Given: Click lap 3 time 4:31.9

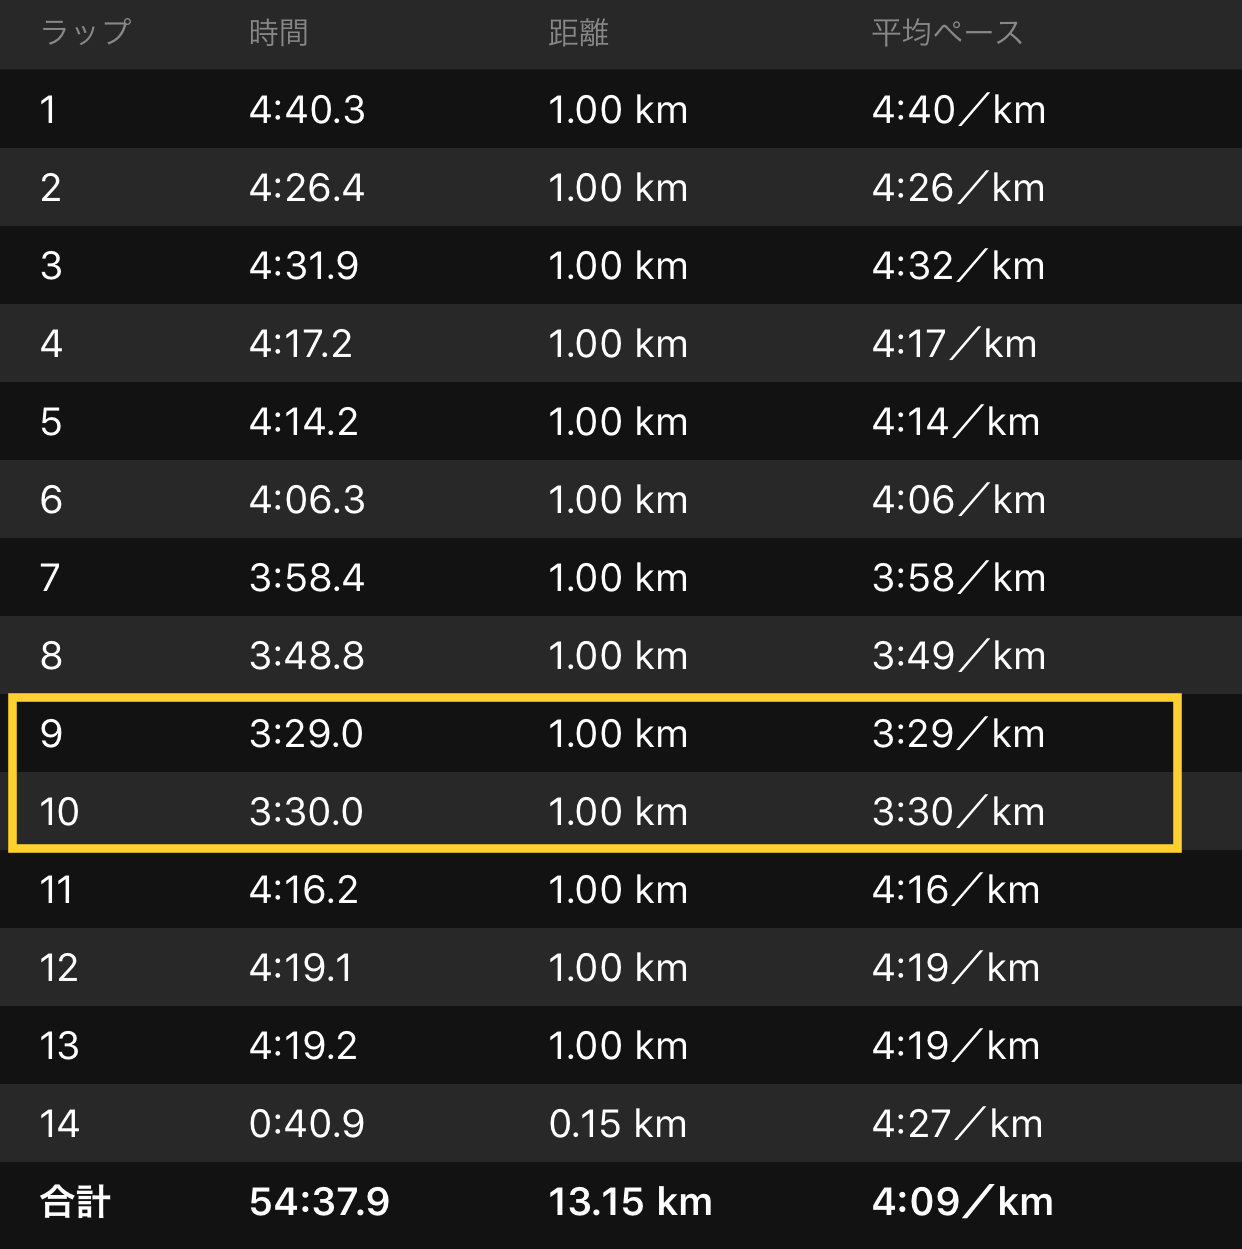Looking at the screenshot, I should coord(304,266).
